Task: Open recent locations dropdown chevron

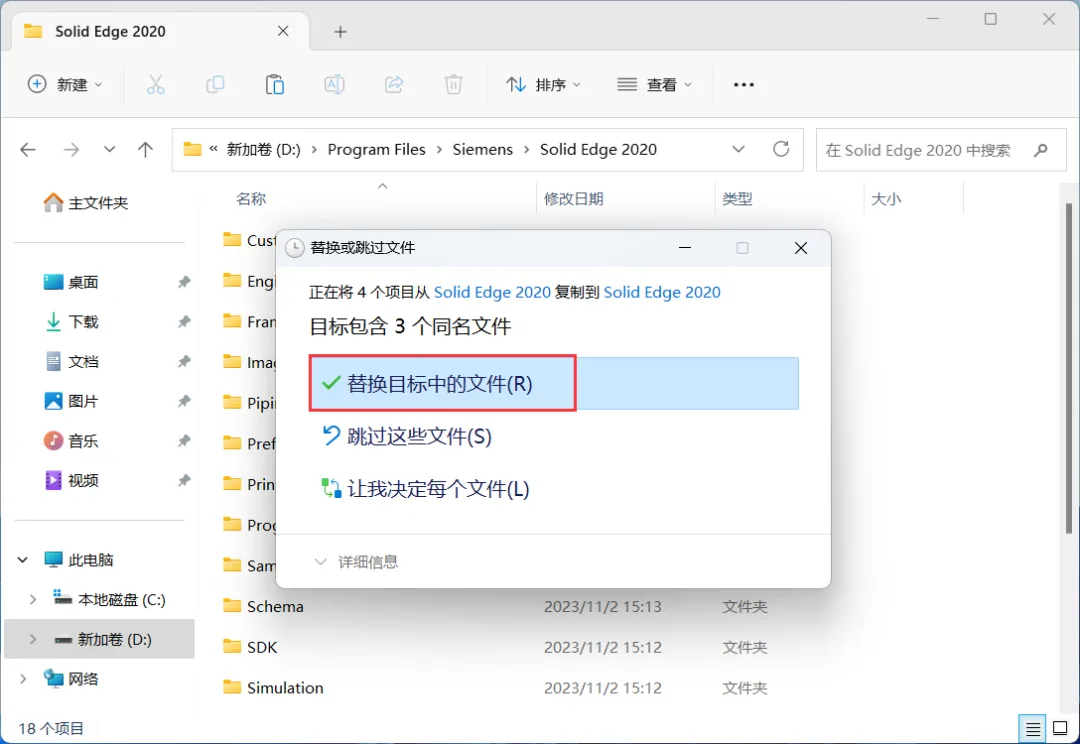Action: point(109,149)
